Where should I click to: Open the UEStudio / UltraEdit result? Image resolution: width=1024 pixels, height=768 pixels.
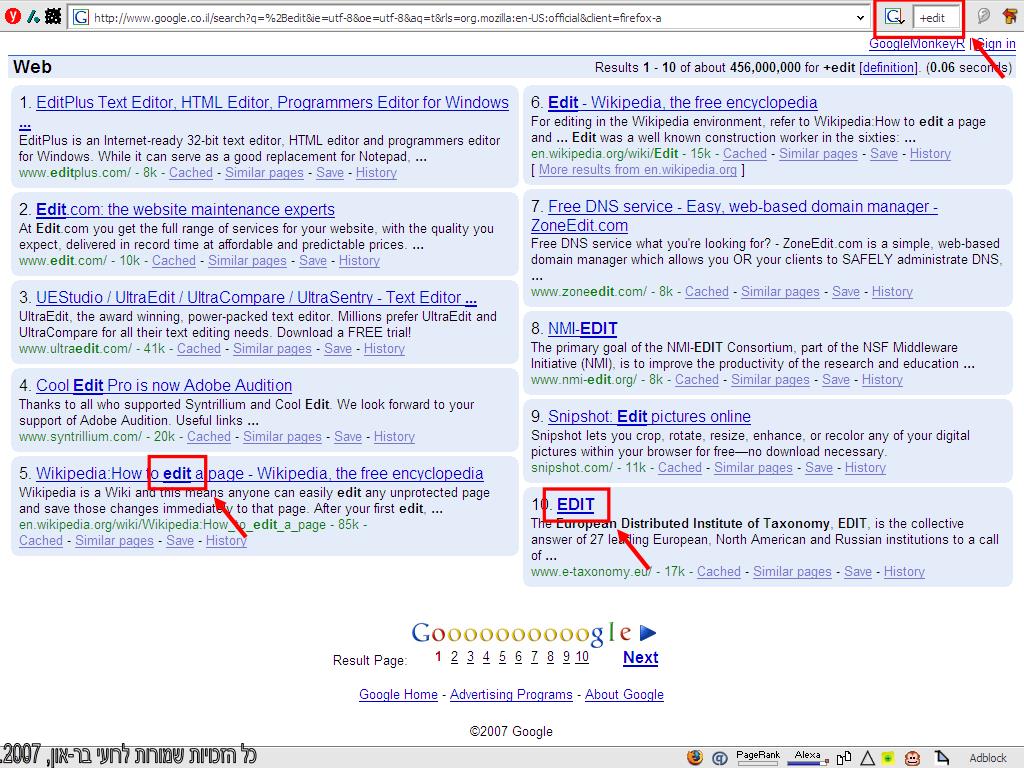point(256,298)
